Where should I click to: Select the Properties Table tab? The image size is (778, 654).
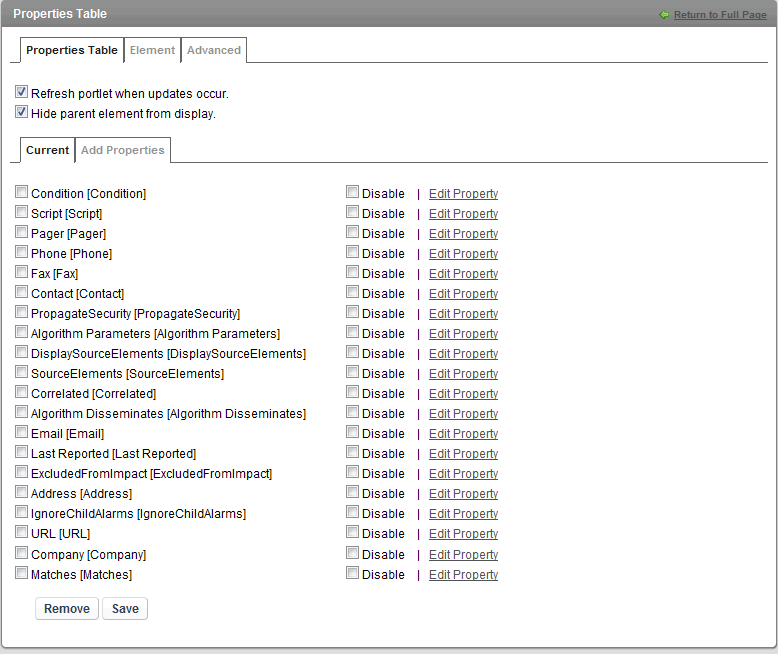[x=72, y=50]
